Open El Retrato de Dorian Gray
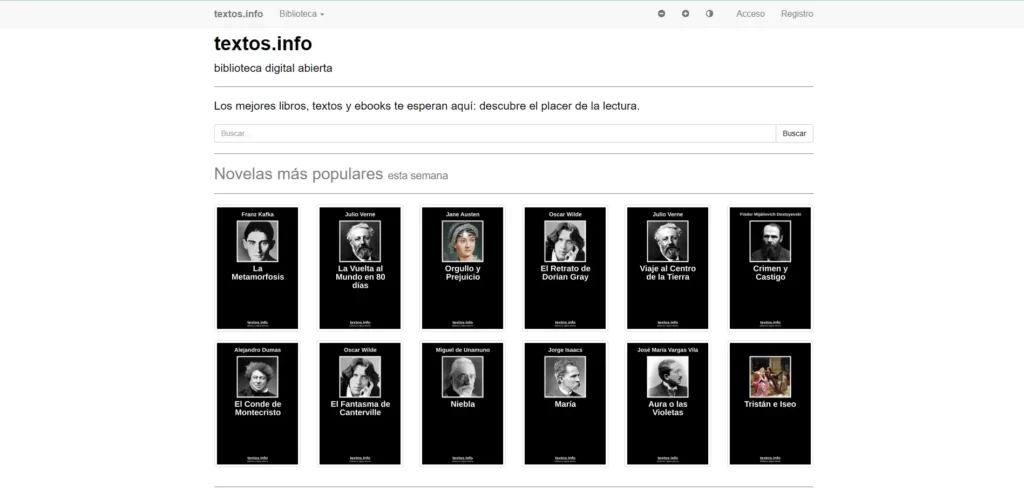 tap(565, 268)
